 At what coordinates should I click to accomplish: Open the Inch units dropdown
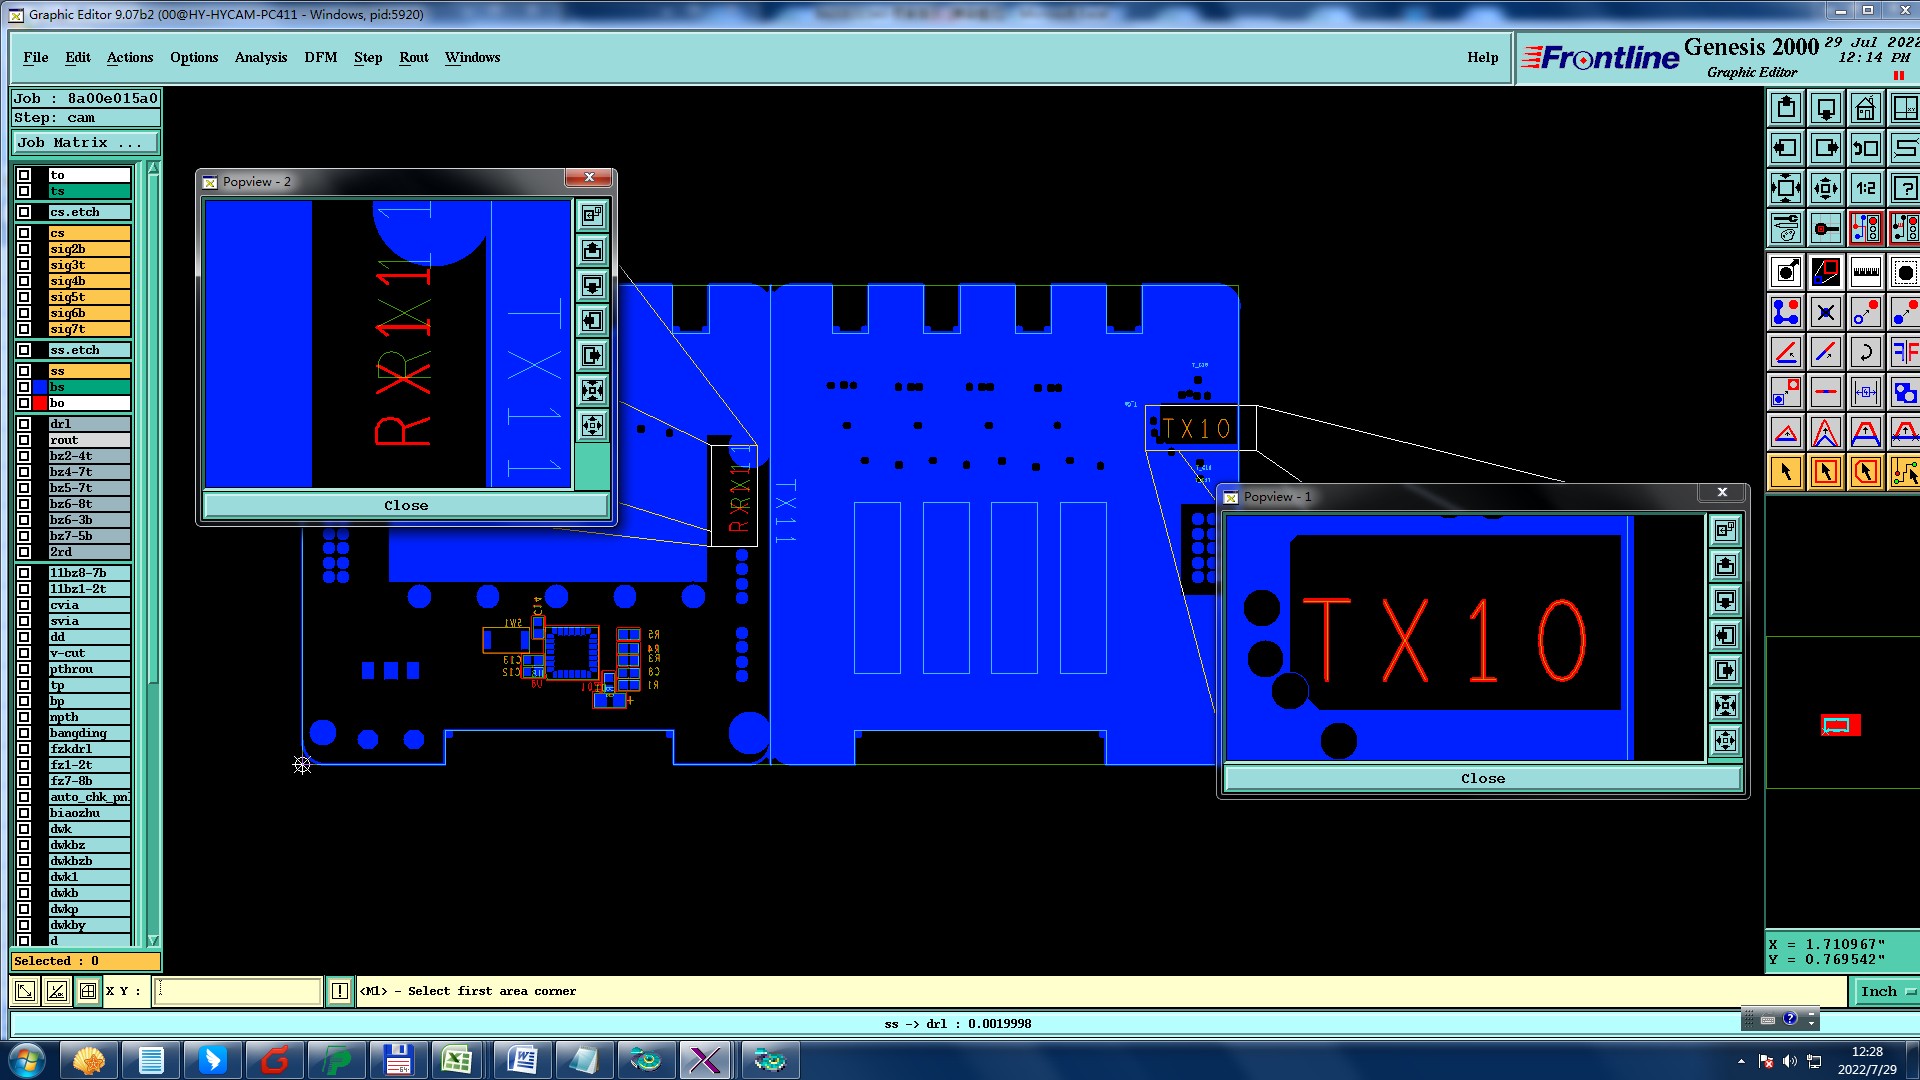[1886, 991]
